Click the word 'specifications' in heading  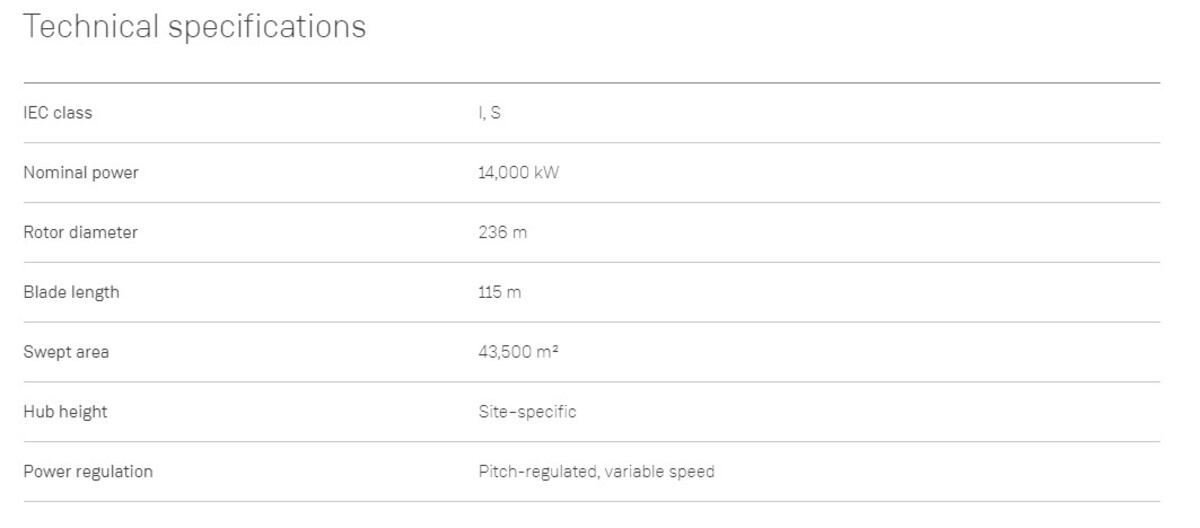click(267, 27)
